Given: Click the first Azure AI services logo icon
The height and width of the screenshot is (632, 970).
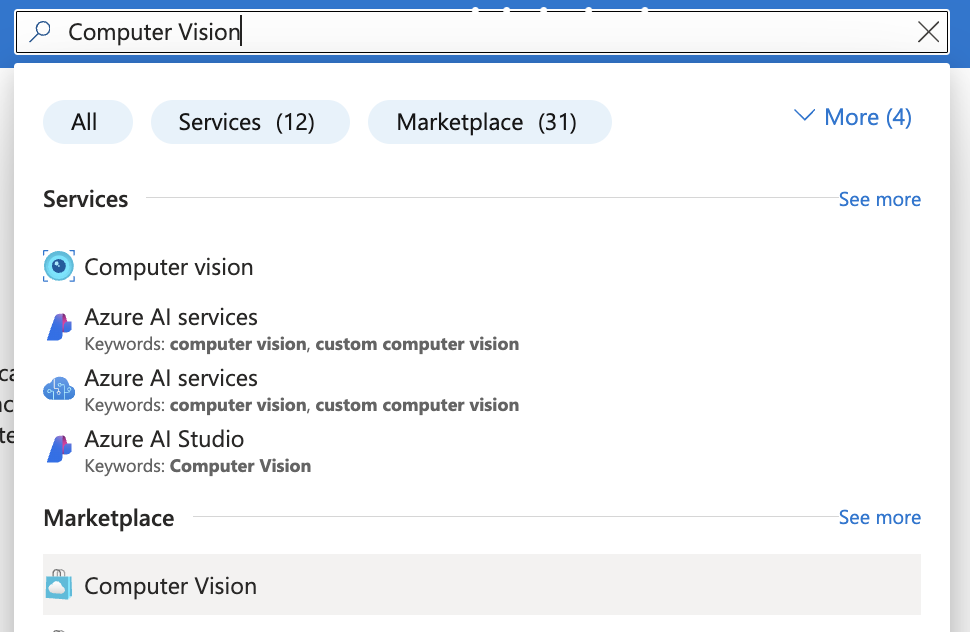Looking at the screenshot, I should tap(59, 327).
